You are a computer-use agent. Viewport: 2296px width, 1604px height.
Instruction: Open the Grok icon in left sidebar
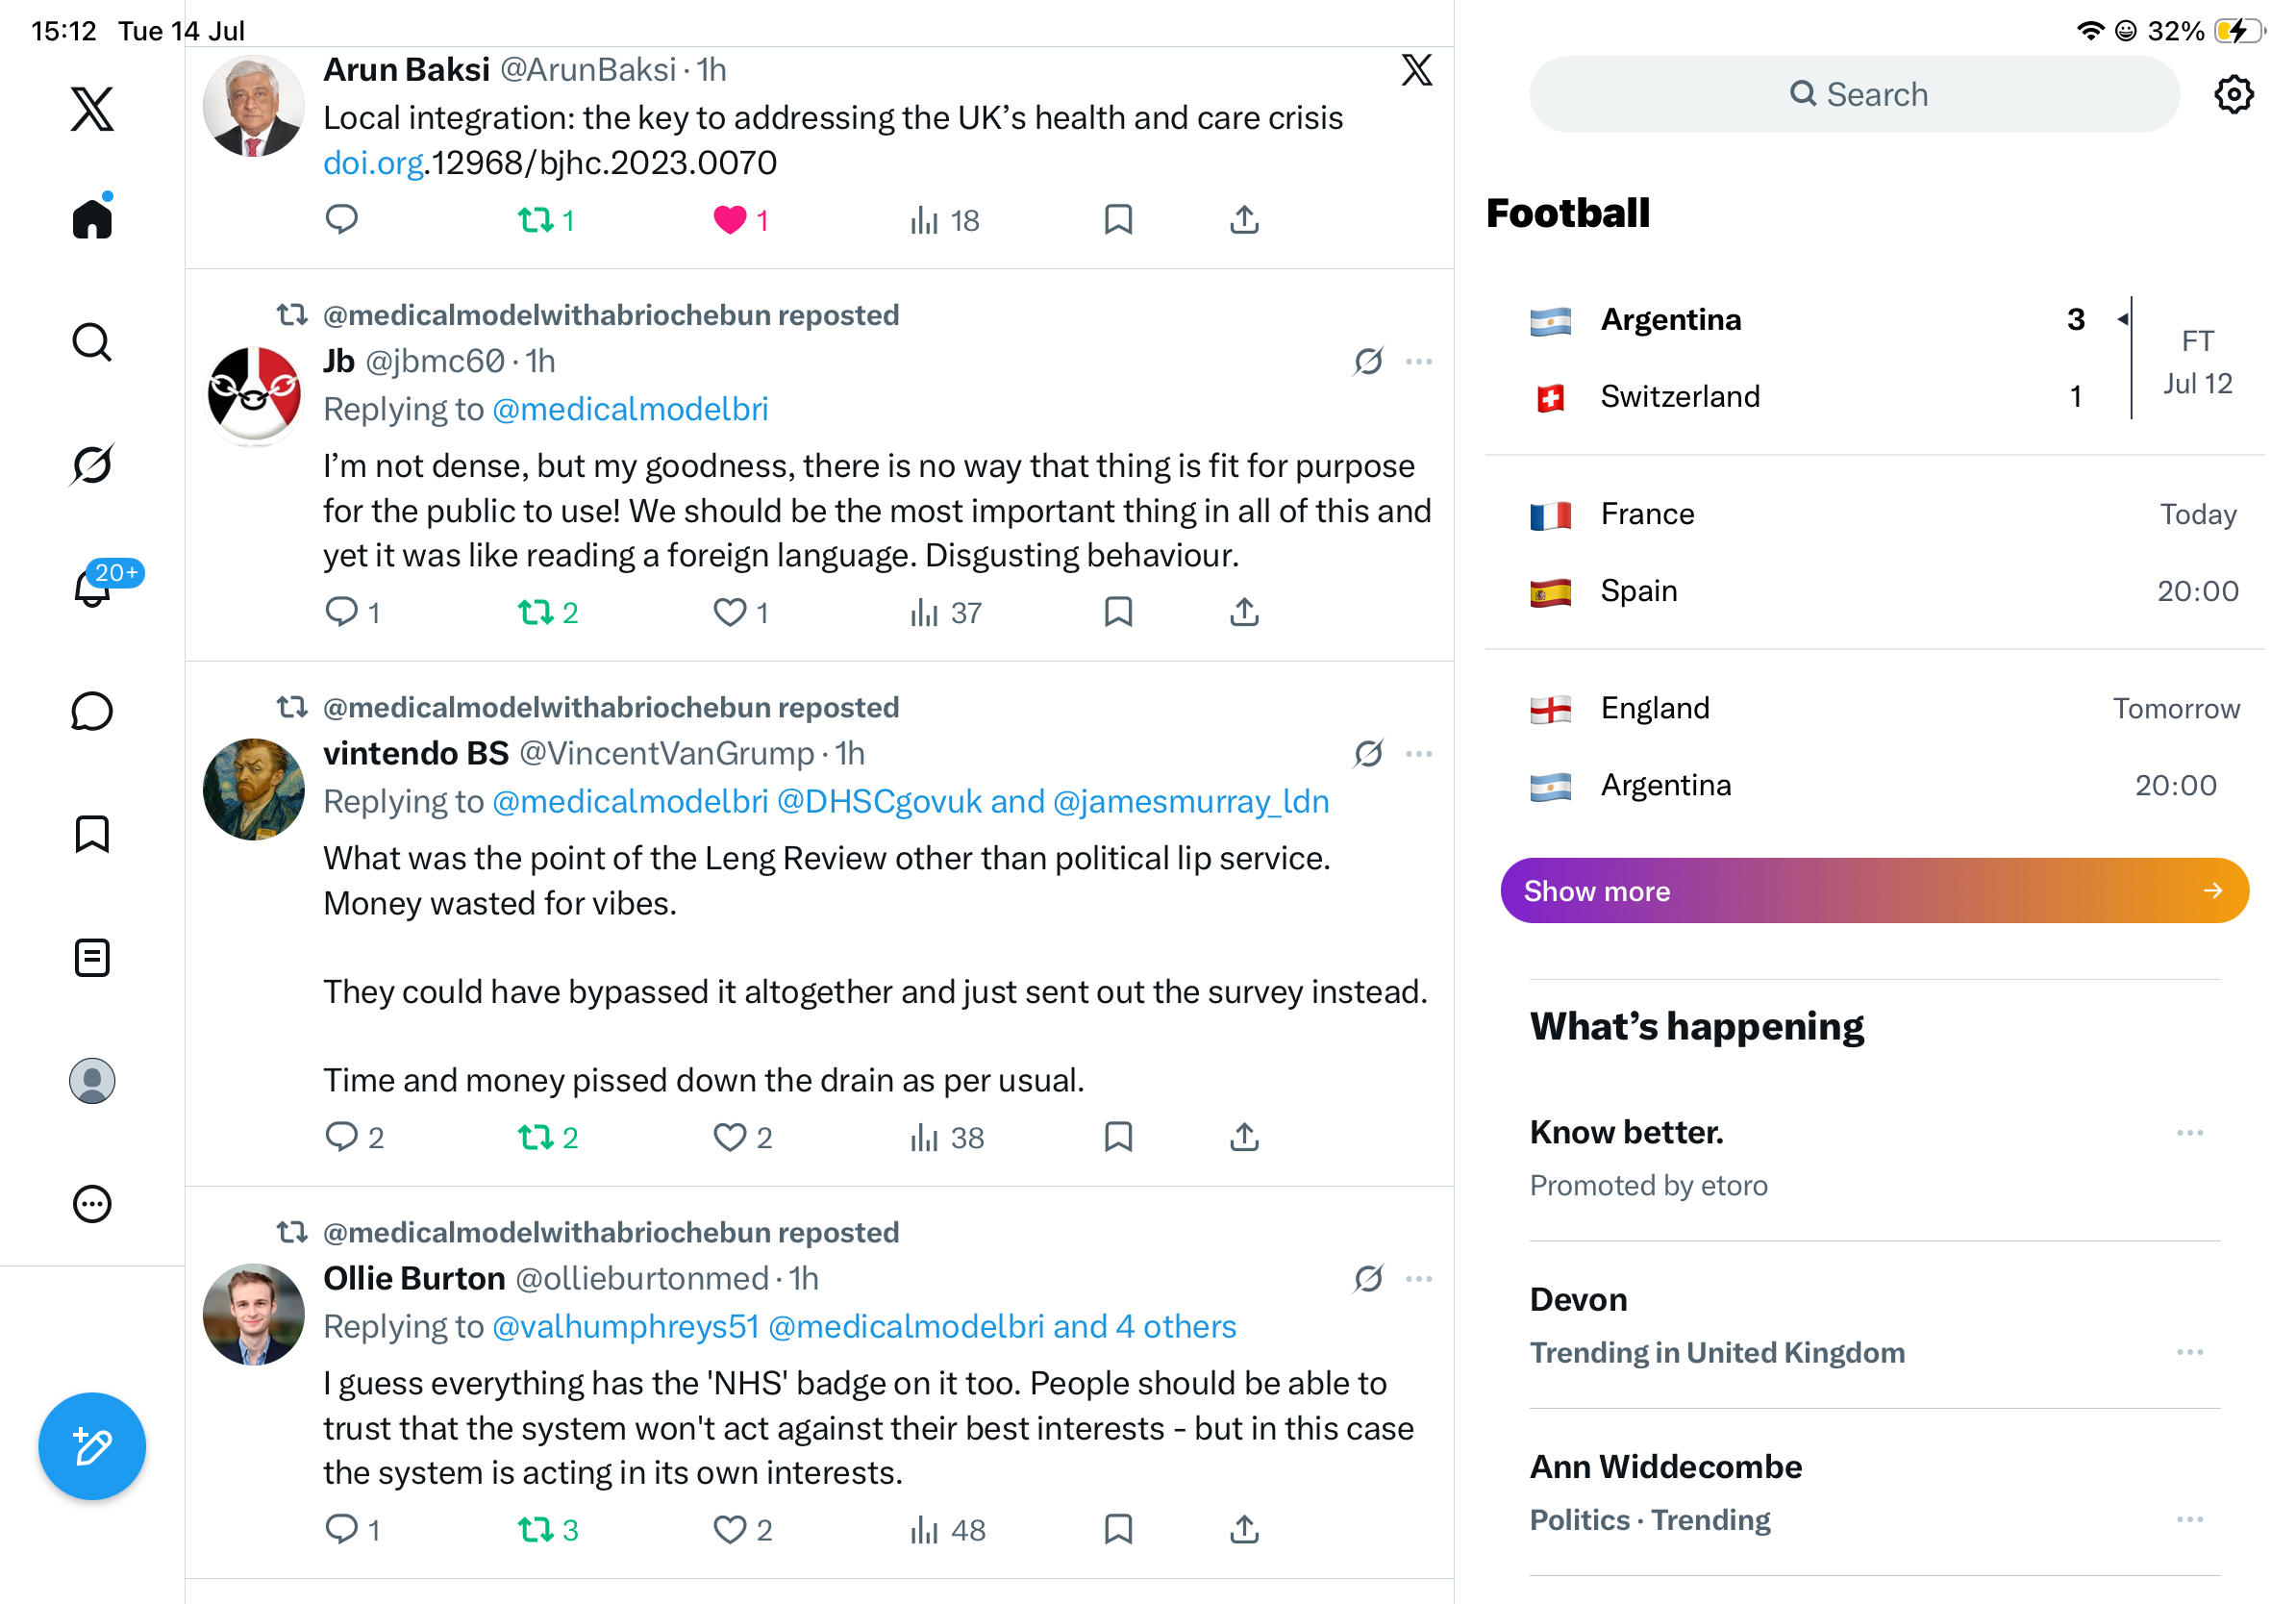coord(92,465)
